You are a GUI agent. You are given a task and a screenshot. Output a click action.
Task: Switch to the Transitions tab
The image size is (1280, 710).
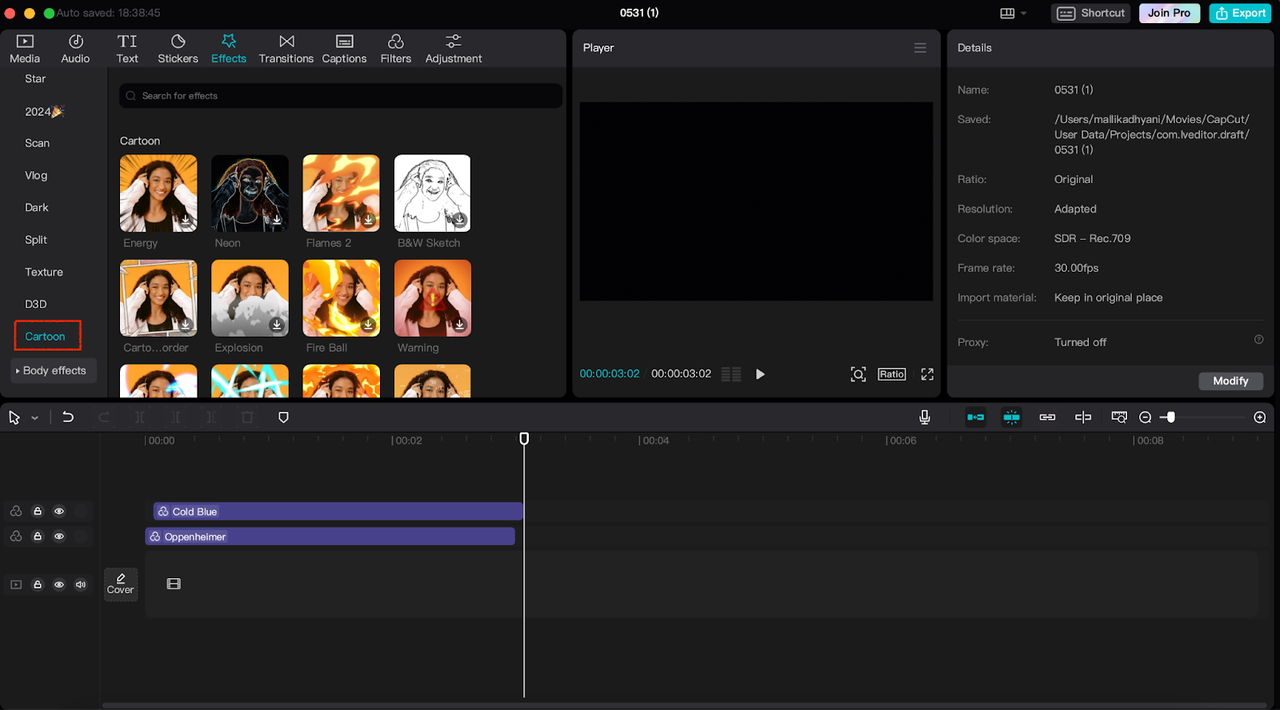(x=286, y=48)
